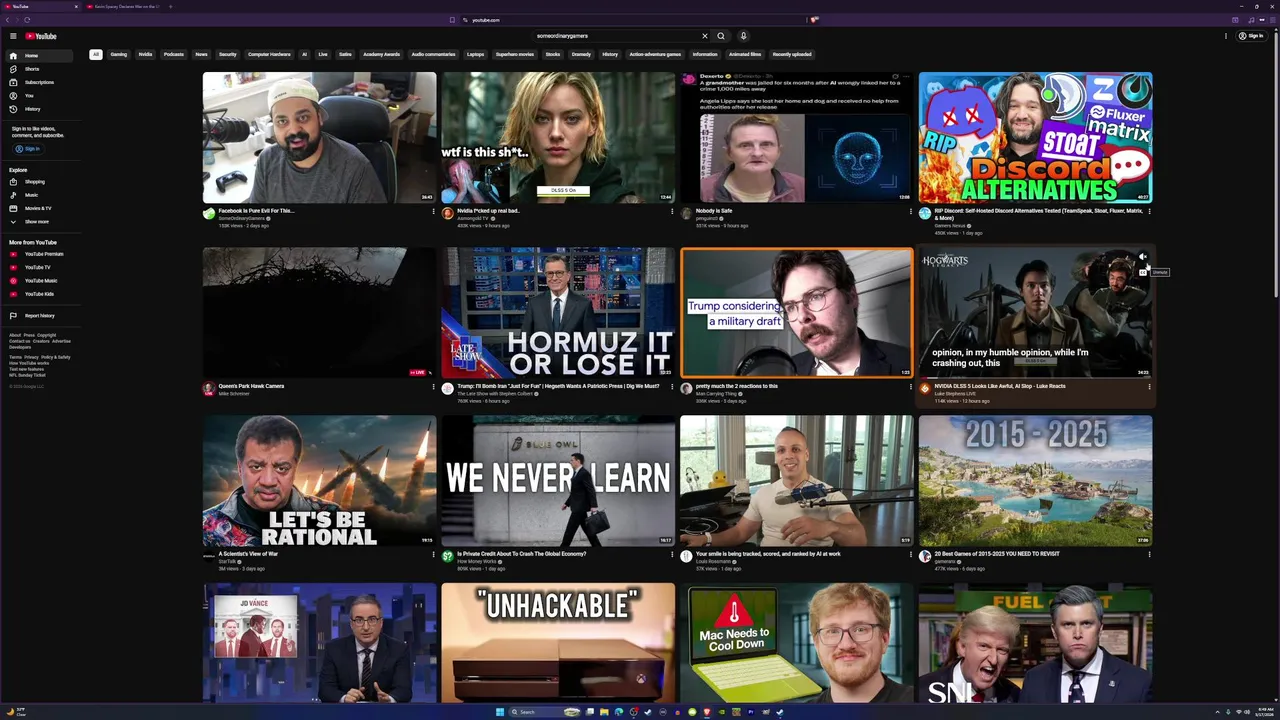Screen dimensions: 1280x720
Task: Open menu for Colbert Trump video
Action: (x=672, y=386)
